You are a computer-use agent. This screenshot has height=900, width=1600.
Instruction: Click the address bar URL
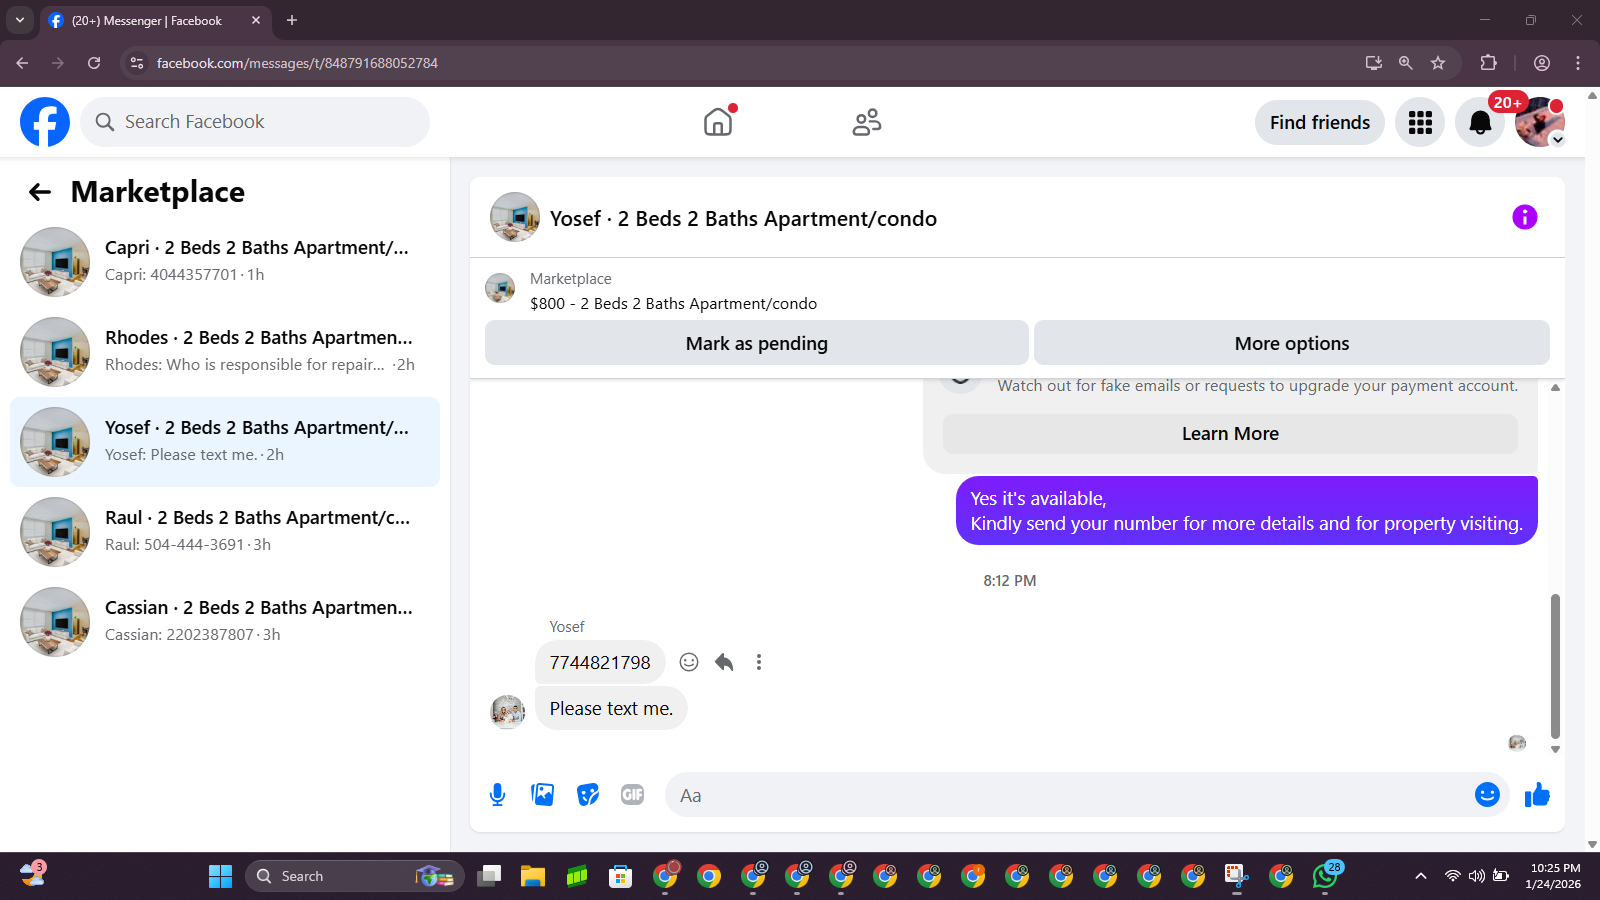(x=297, y=63)
